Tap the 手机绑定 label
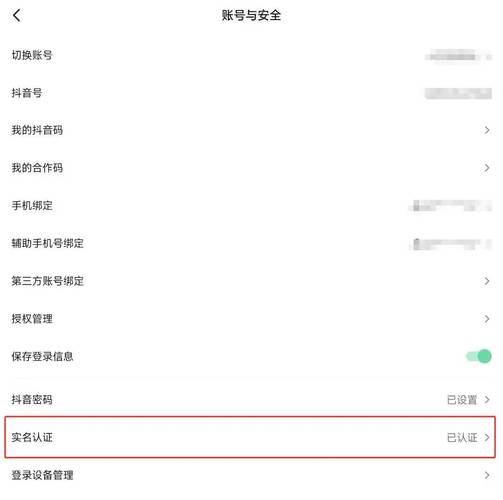Screen dimensions: 503x500 click(x=32, y=205)
